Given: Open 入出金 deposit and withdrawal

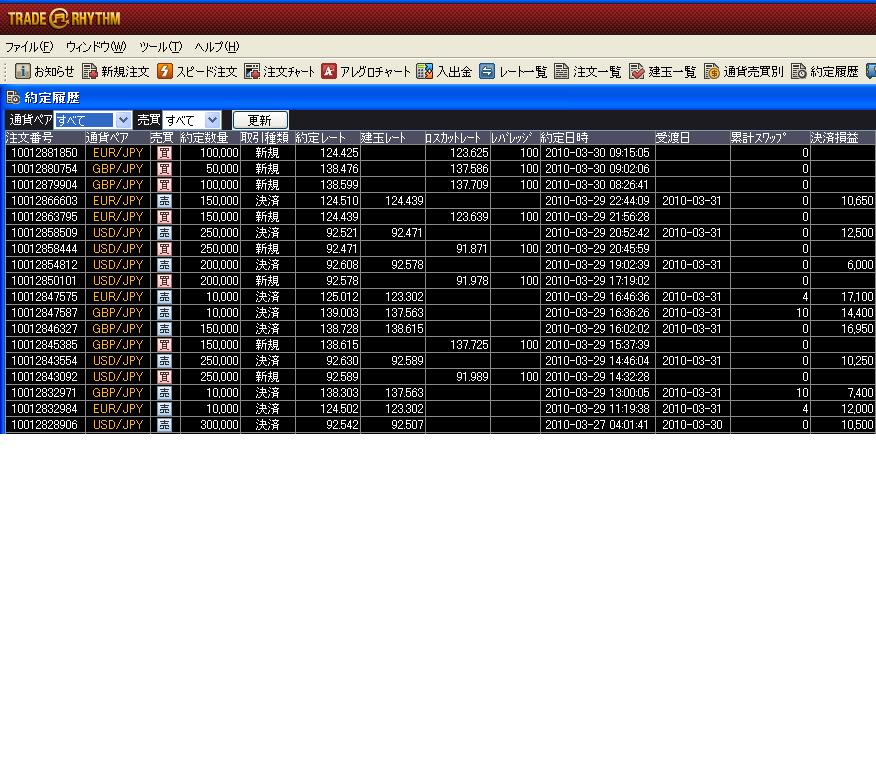Looking at the screenshot, I should 444,72.
